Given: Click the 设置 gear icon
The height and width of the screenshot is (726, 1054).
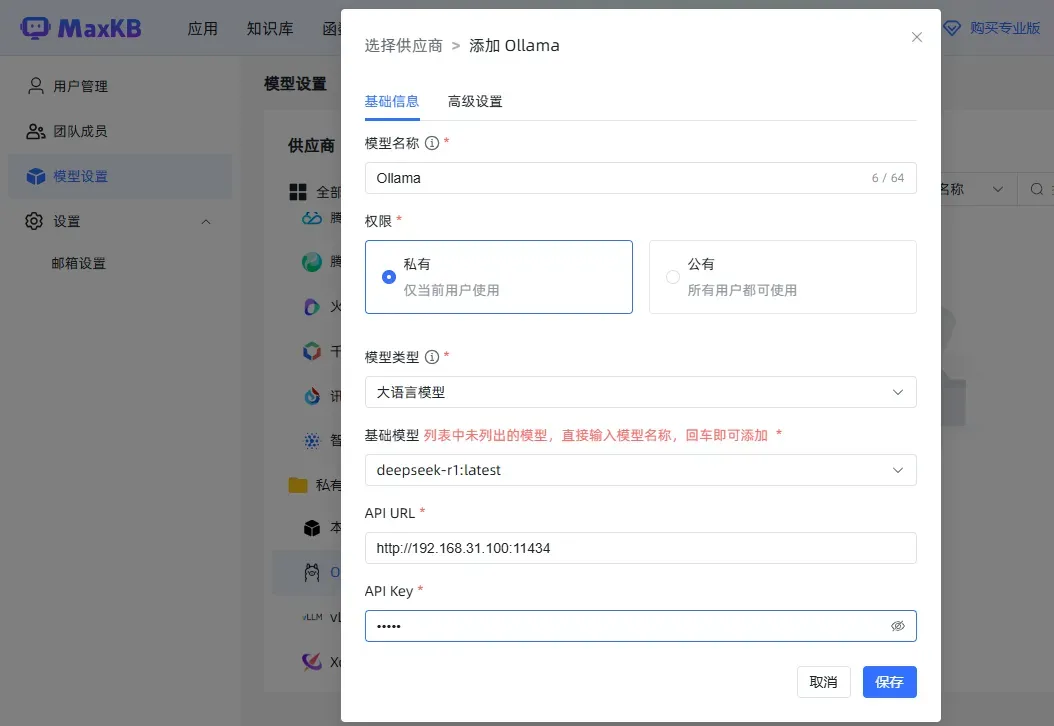Looking at the screenshot, I should click(x=35, y=221).
